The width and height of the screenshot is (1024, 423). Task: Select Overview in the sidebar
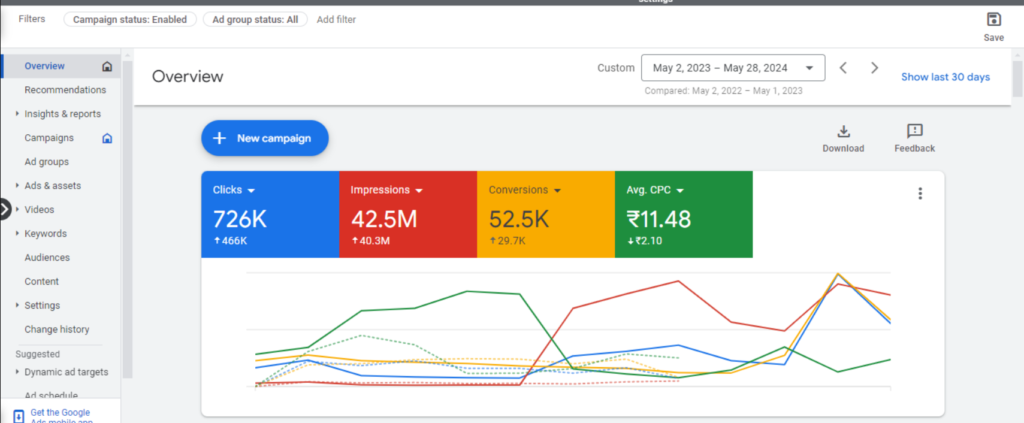click(x=44, y=66)
